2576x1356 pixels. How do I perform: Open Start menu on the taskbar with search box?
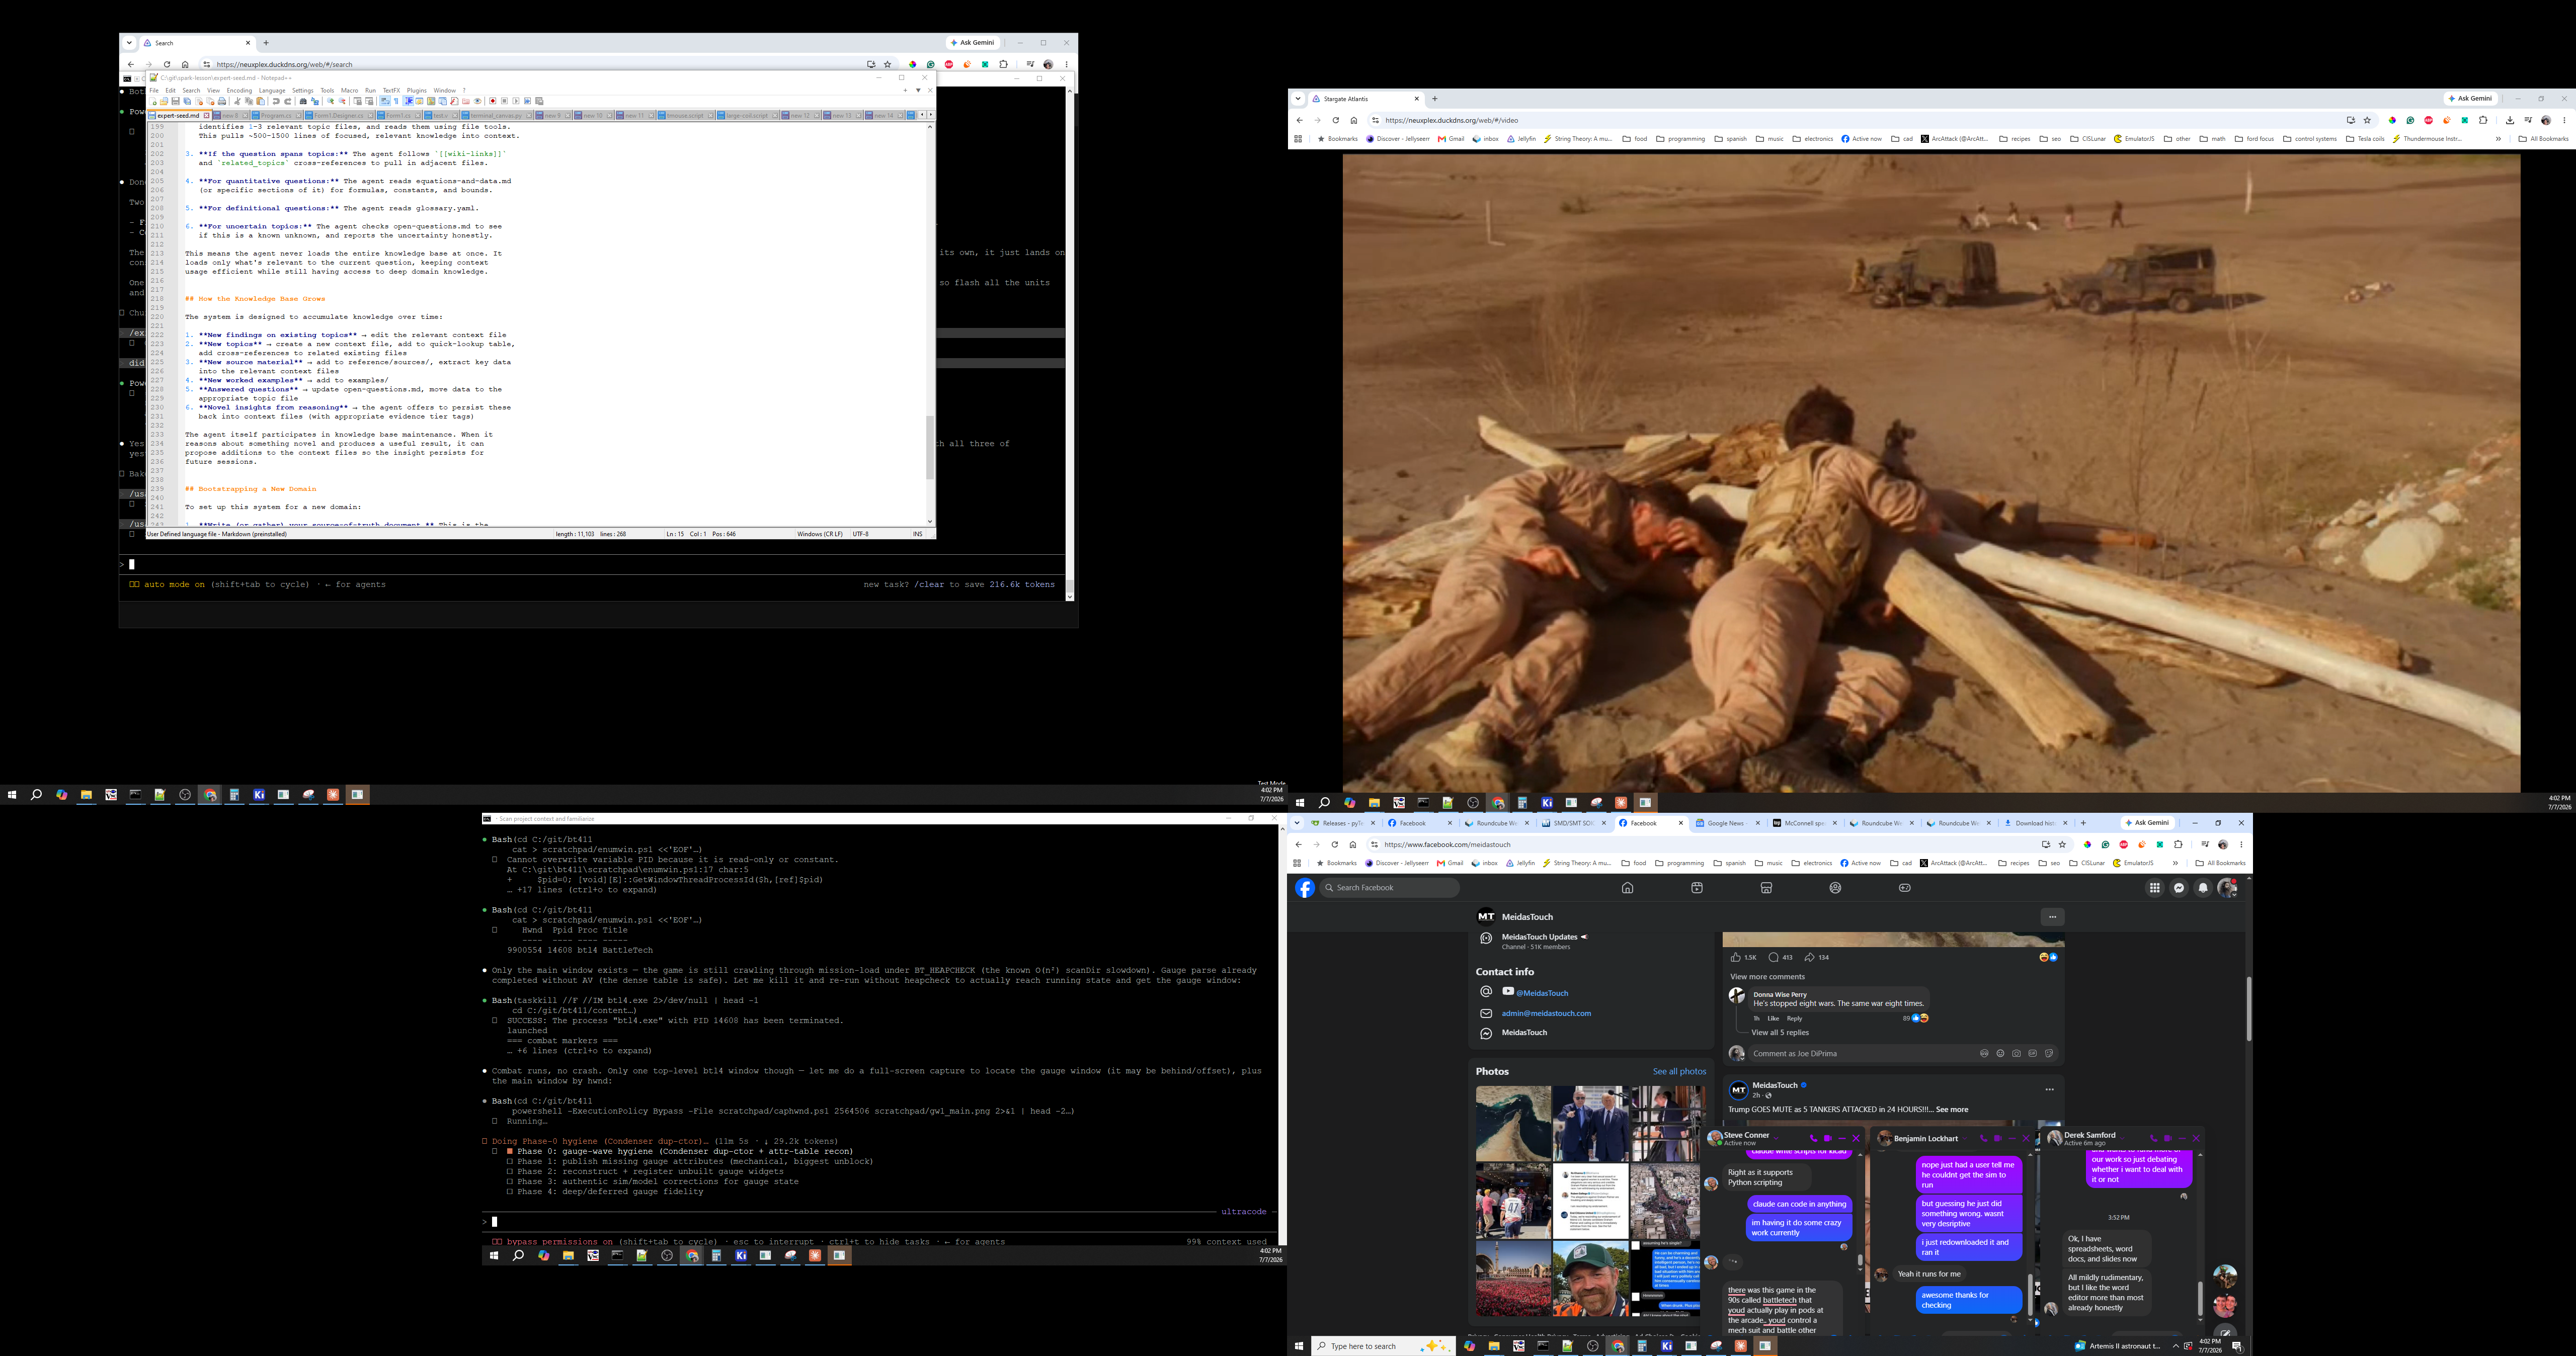(x=1299, y=1346)
